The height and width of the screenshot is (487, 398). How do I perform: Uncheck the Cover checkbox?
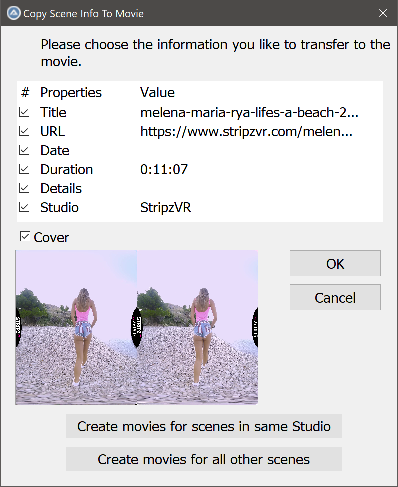point(25,236)
